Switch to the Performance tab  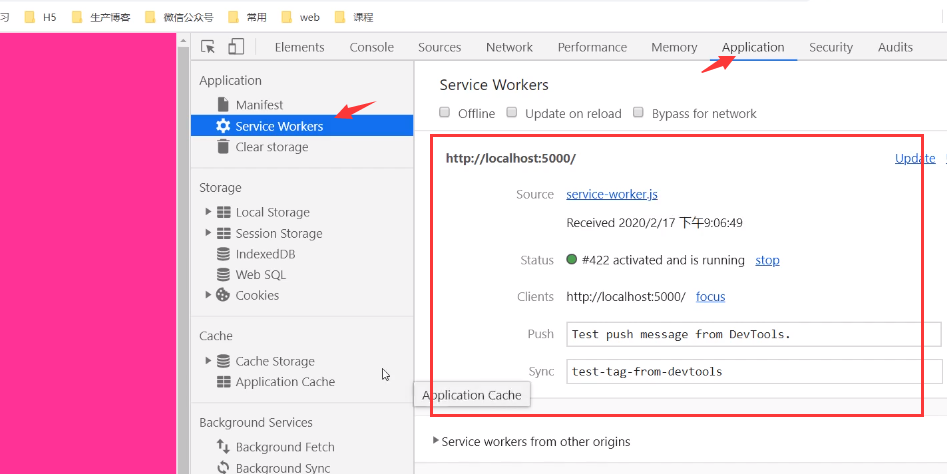(592, 47)
